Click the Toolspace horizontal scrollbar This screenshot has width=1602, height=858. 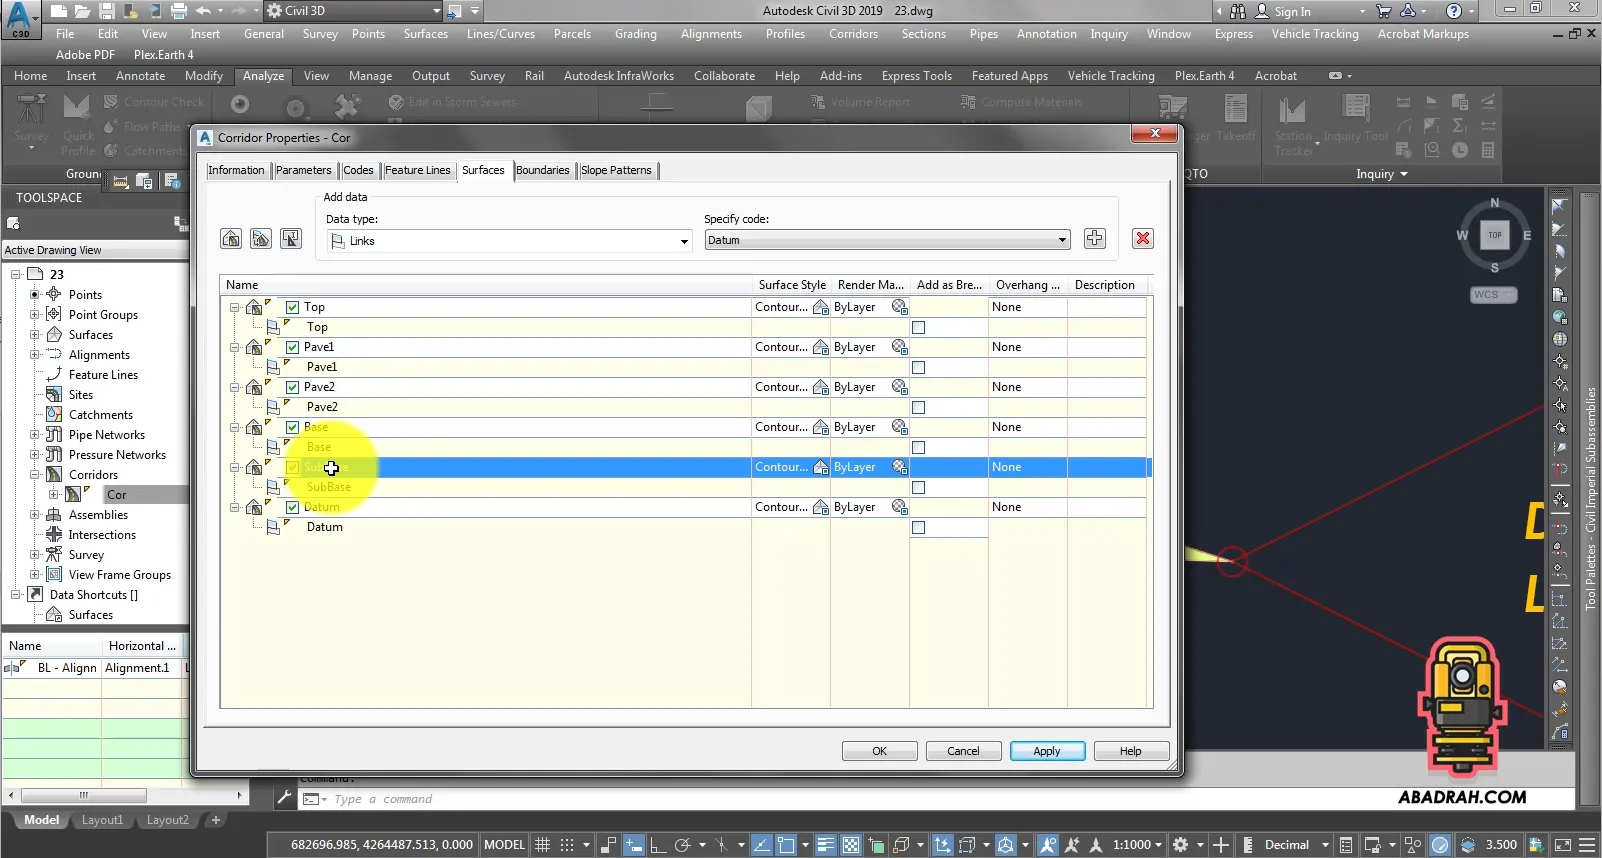[84, 796]
